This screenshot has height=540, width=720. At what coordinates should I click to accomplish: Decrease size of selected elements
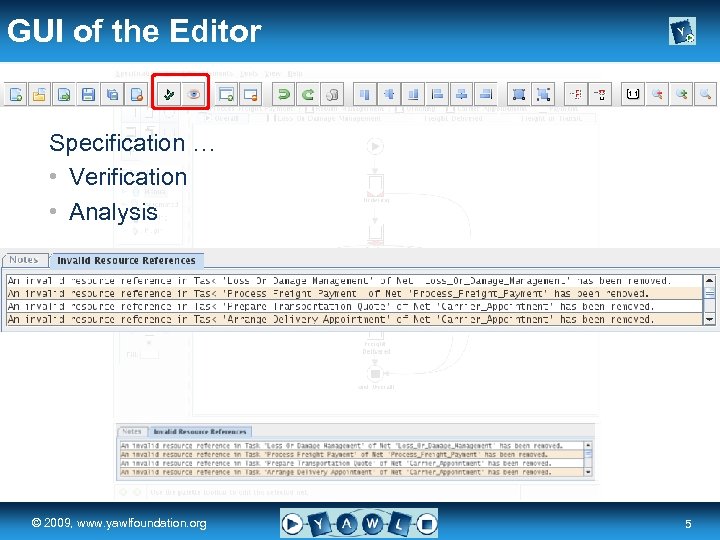[x=543, y=95]
